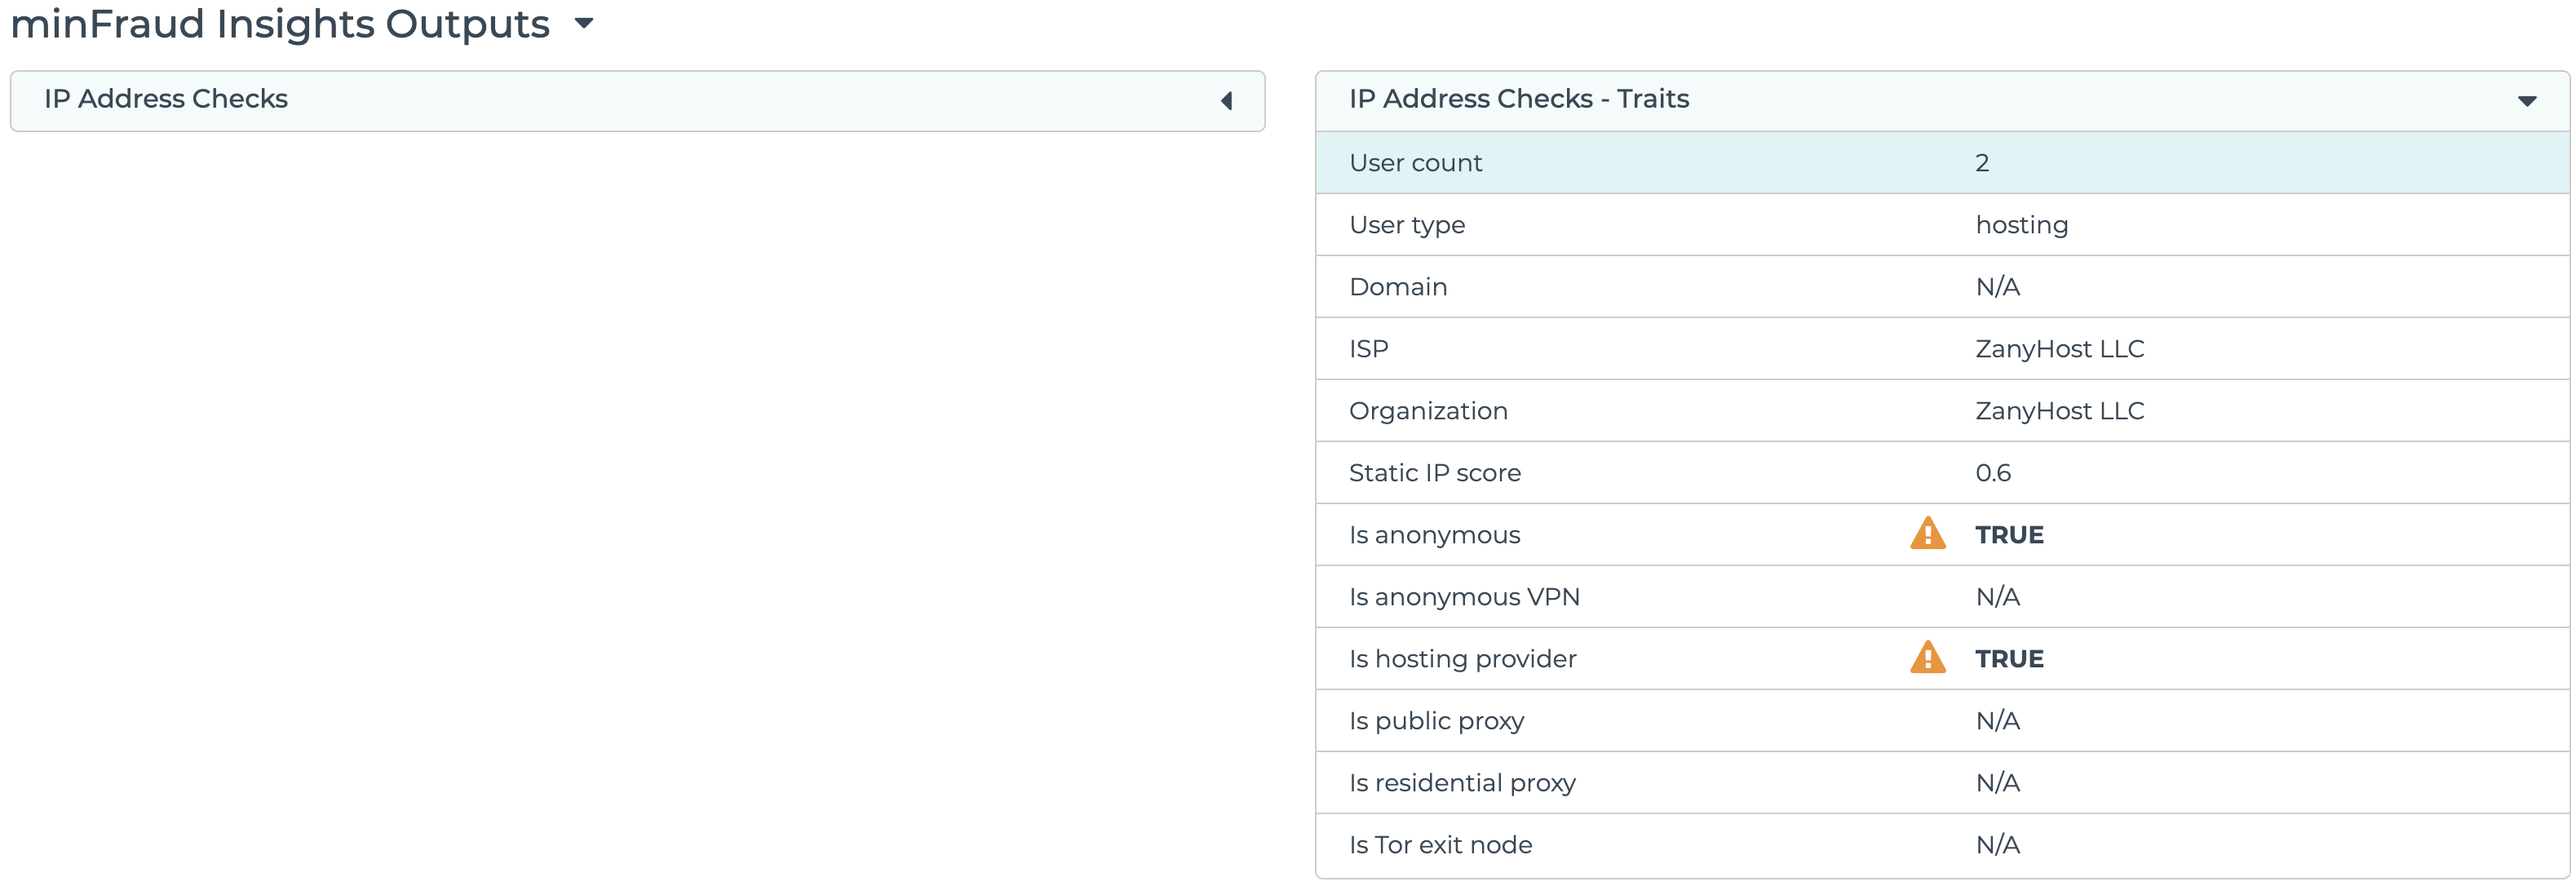
Task: Click TRUE value for Is anonymous
Action: 2008,535
